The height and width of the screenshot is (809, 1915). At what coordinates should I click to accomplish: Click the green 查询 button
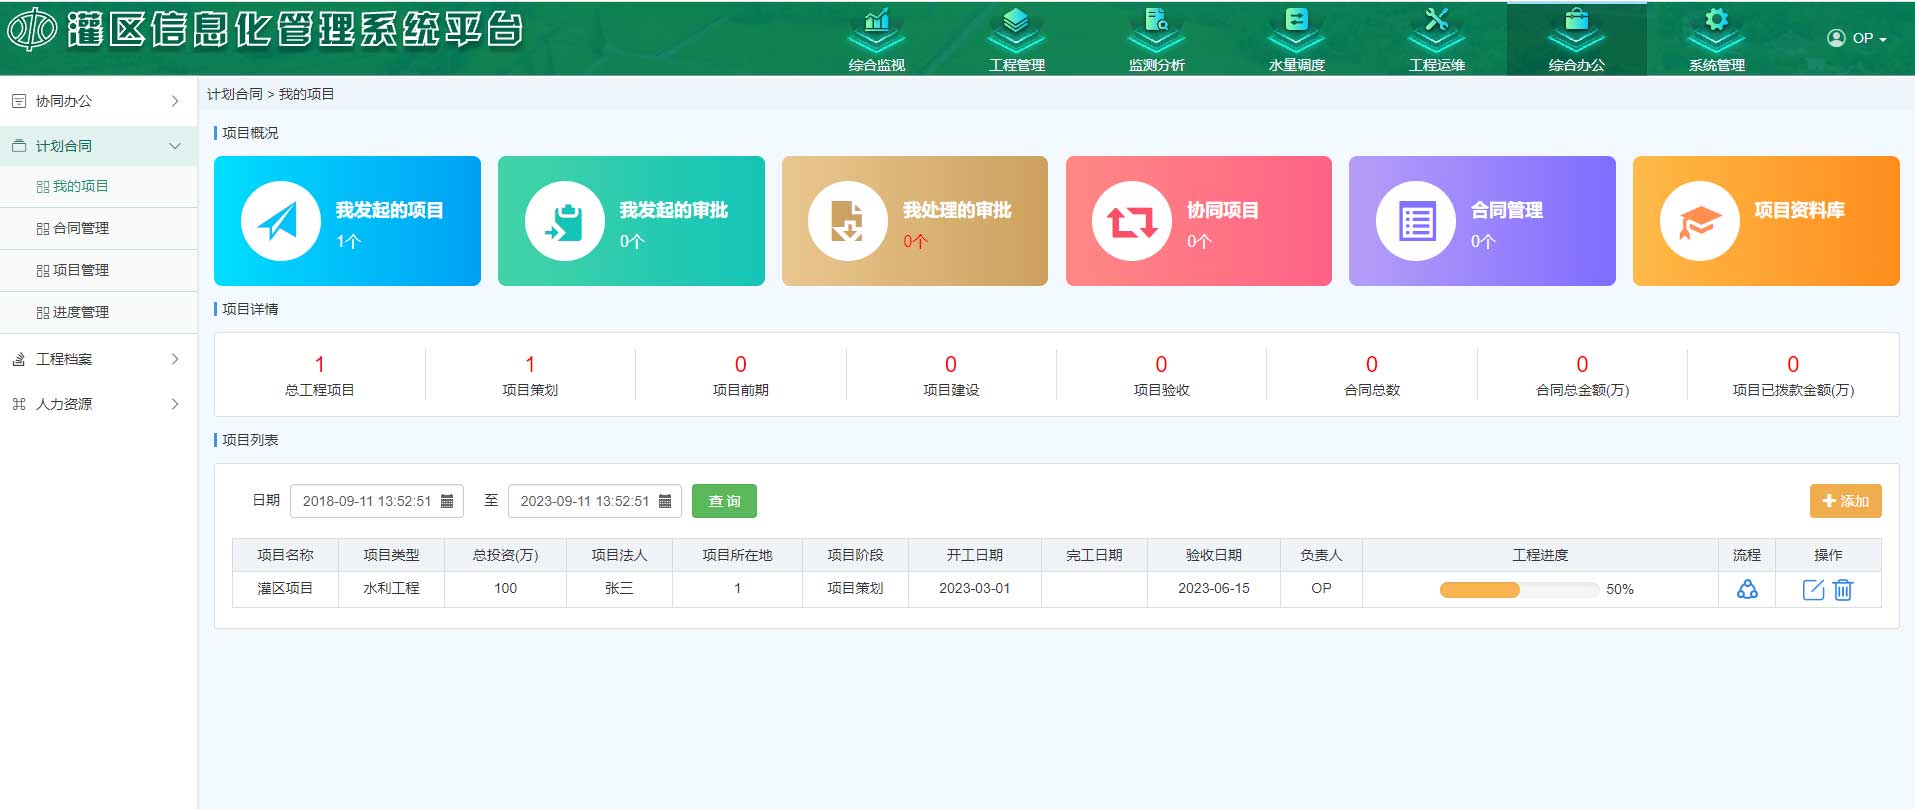pos(724,501)
